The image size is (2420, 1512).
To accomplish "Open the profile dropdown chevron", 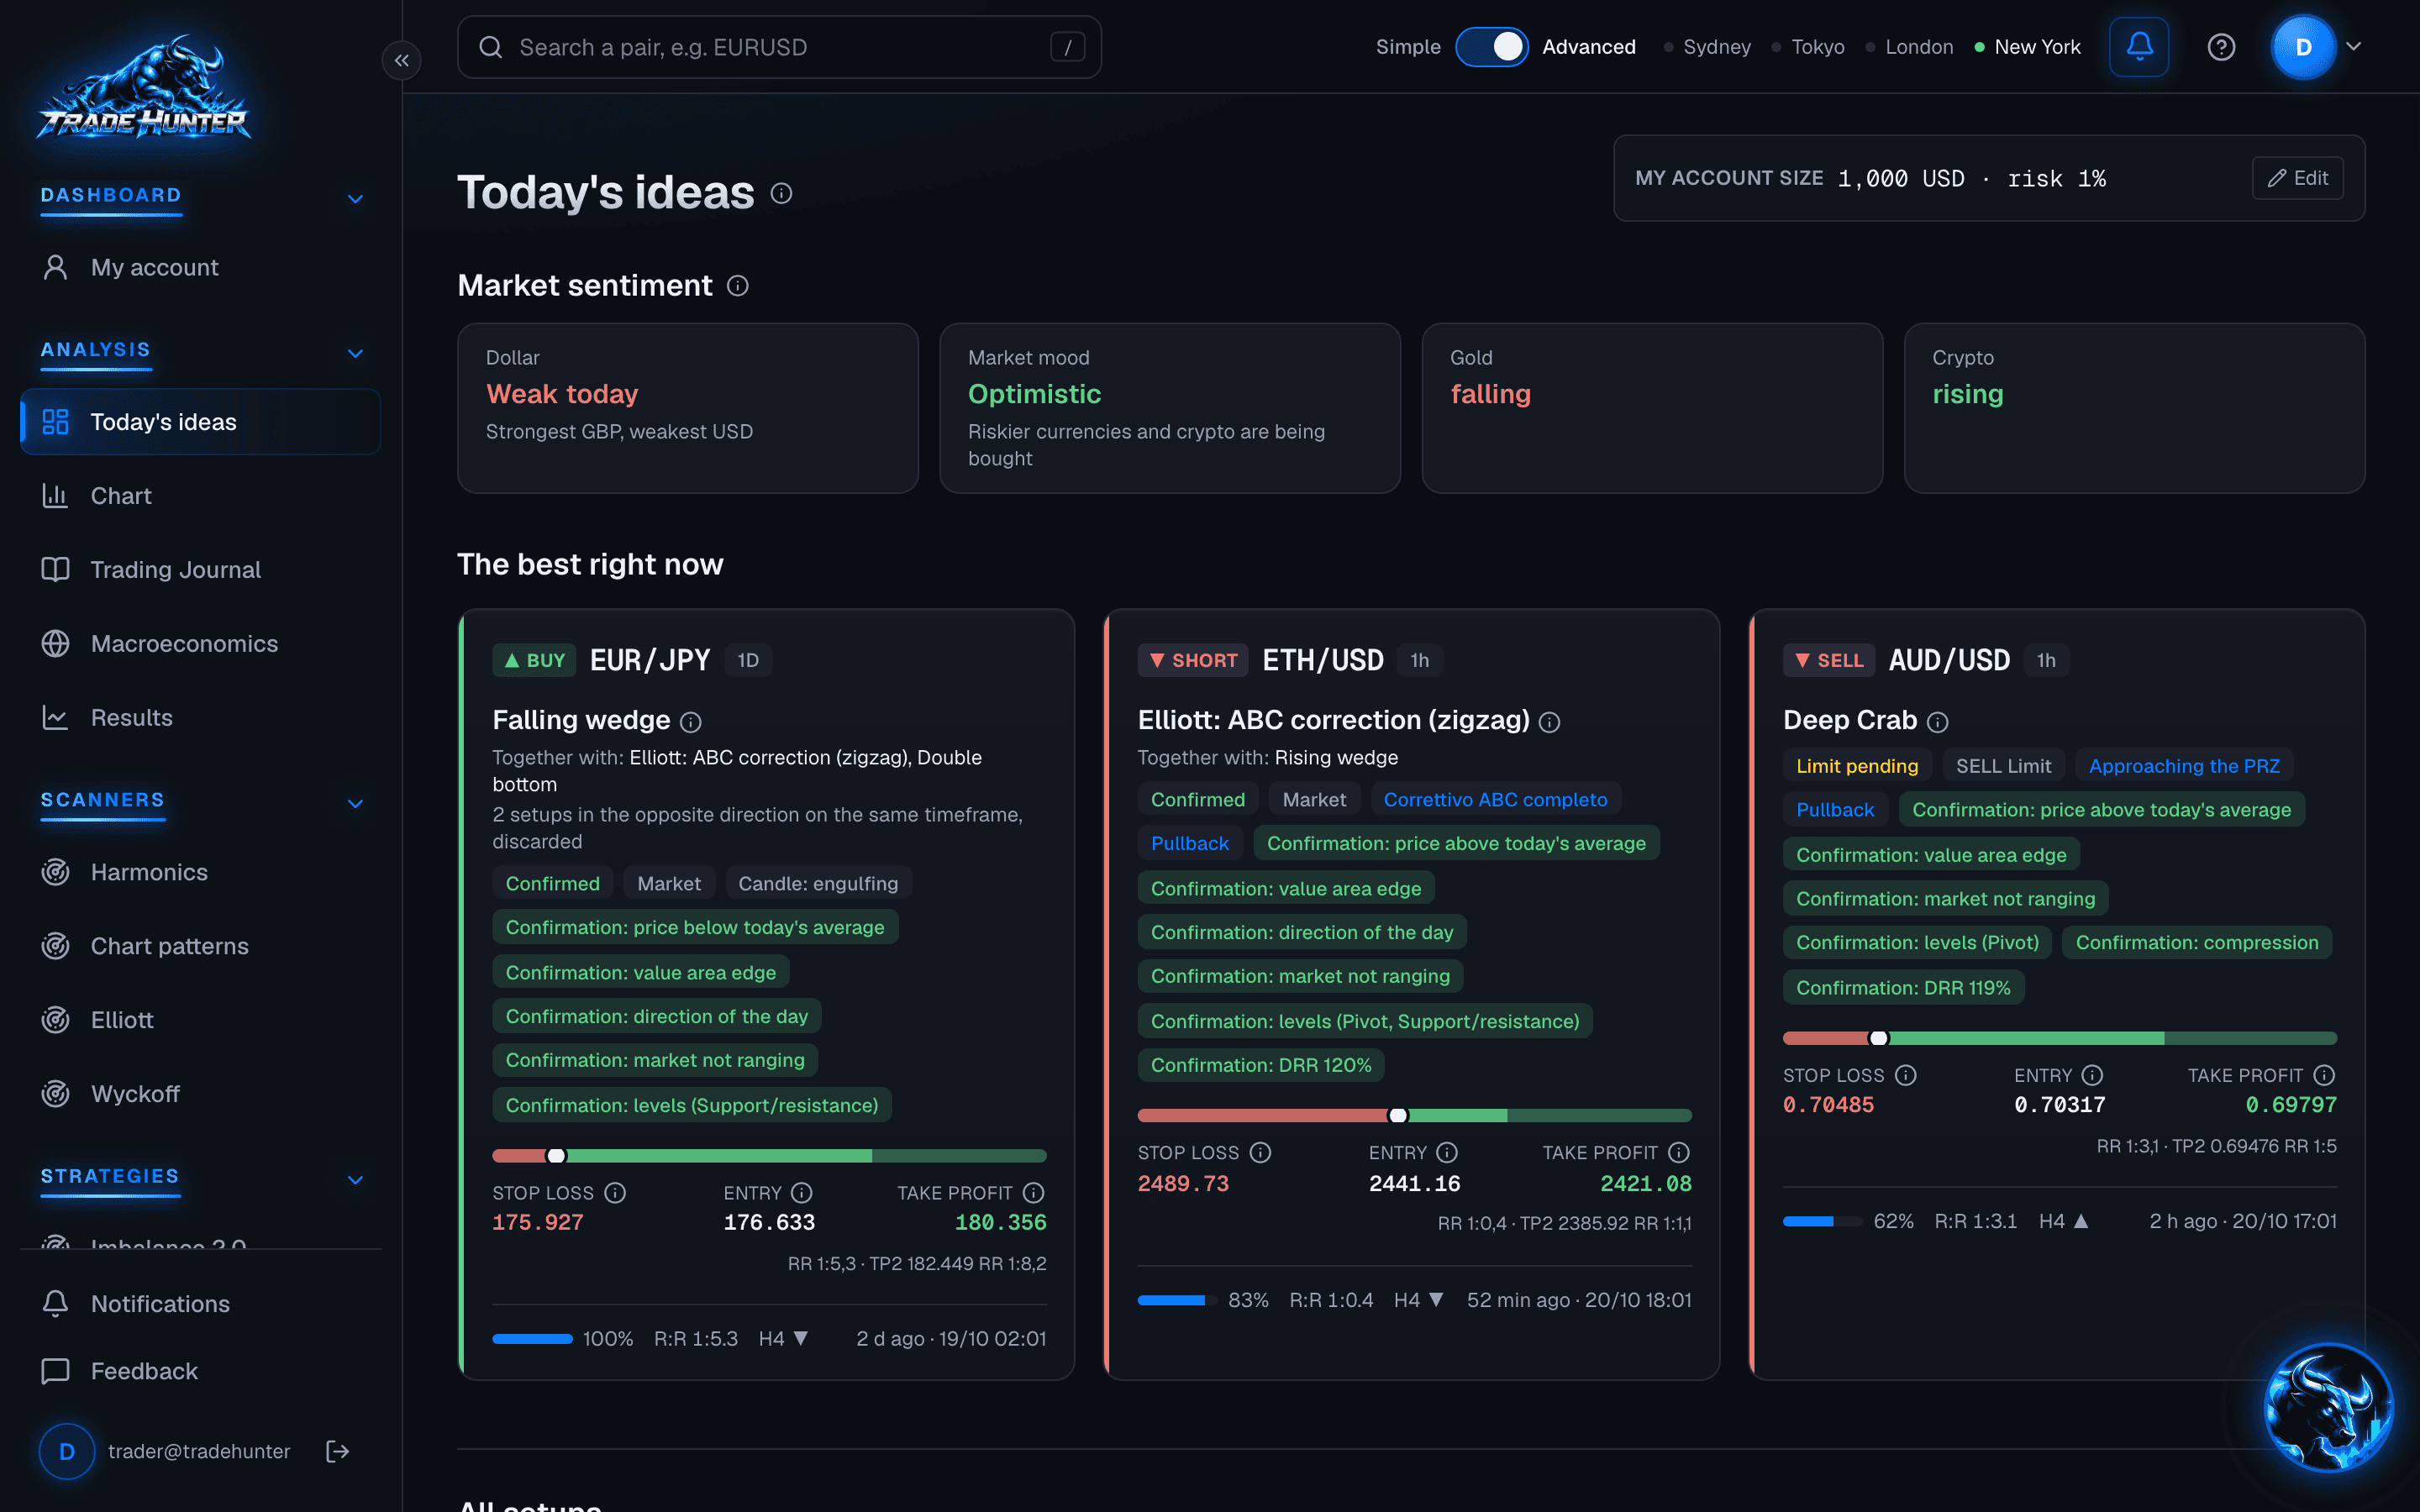I will [x=2354, y=46].
